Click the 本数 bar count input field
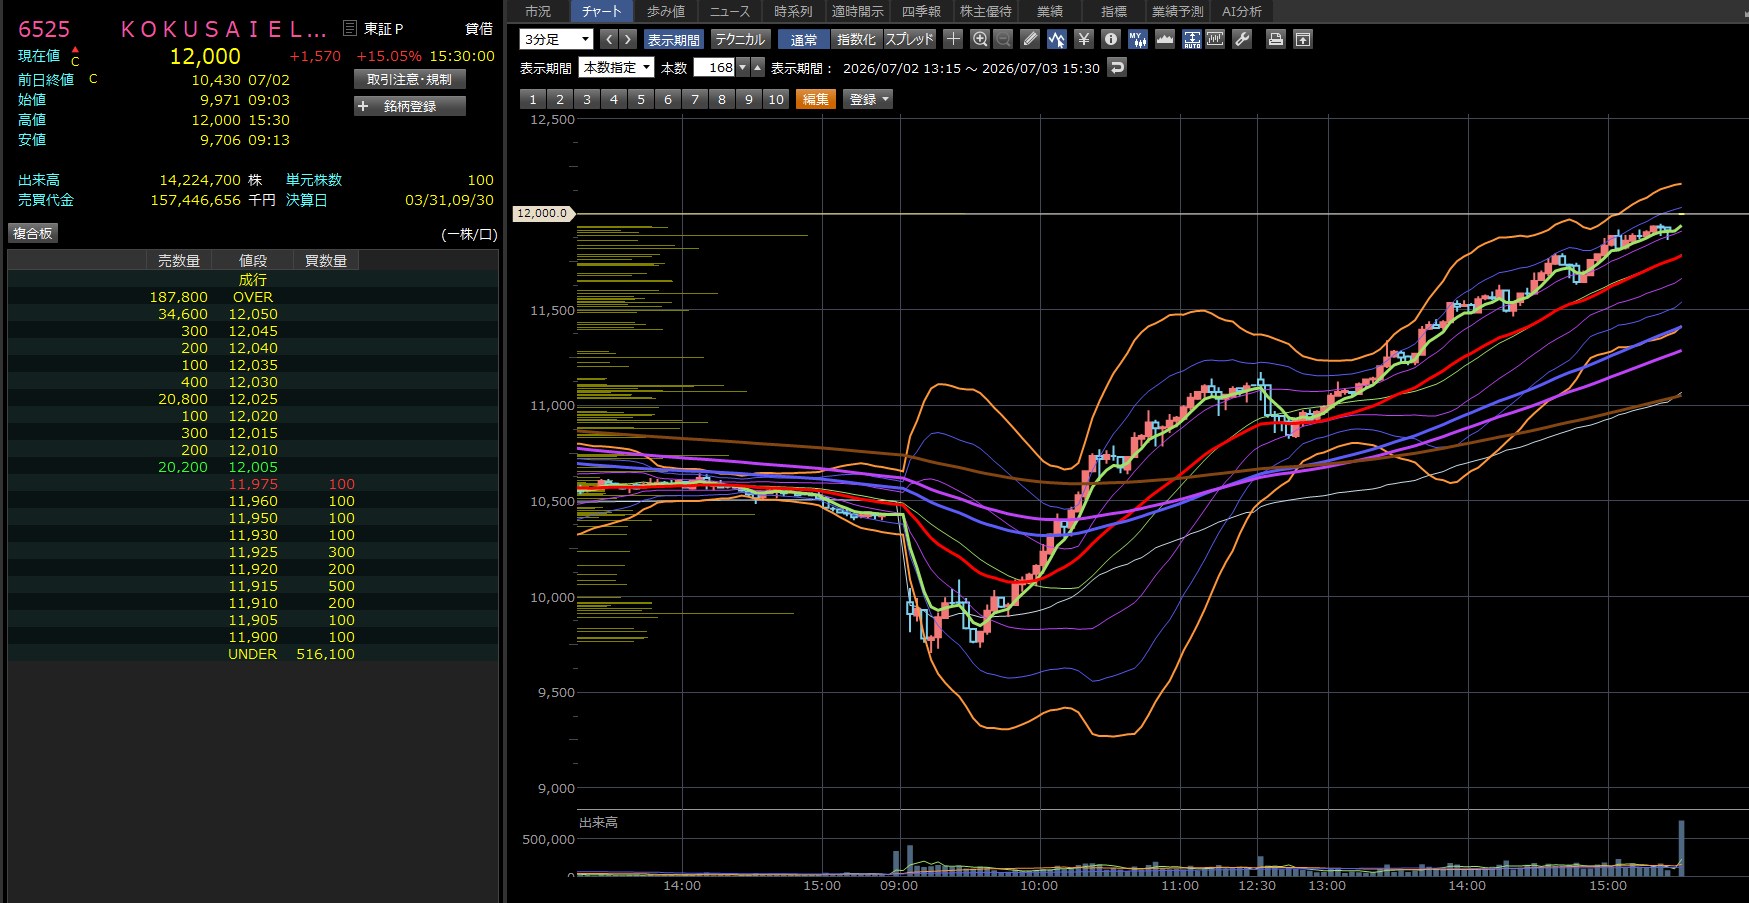 [x=715, y=68]
